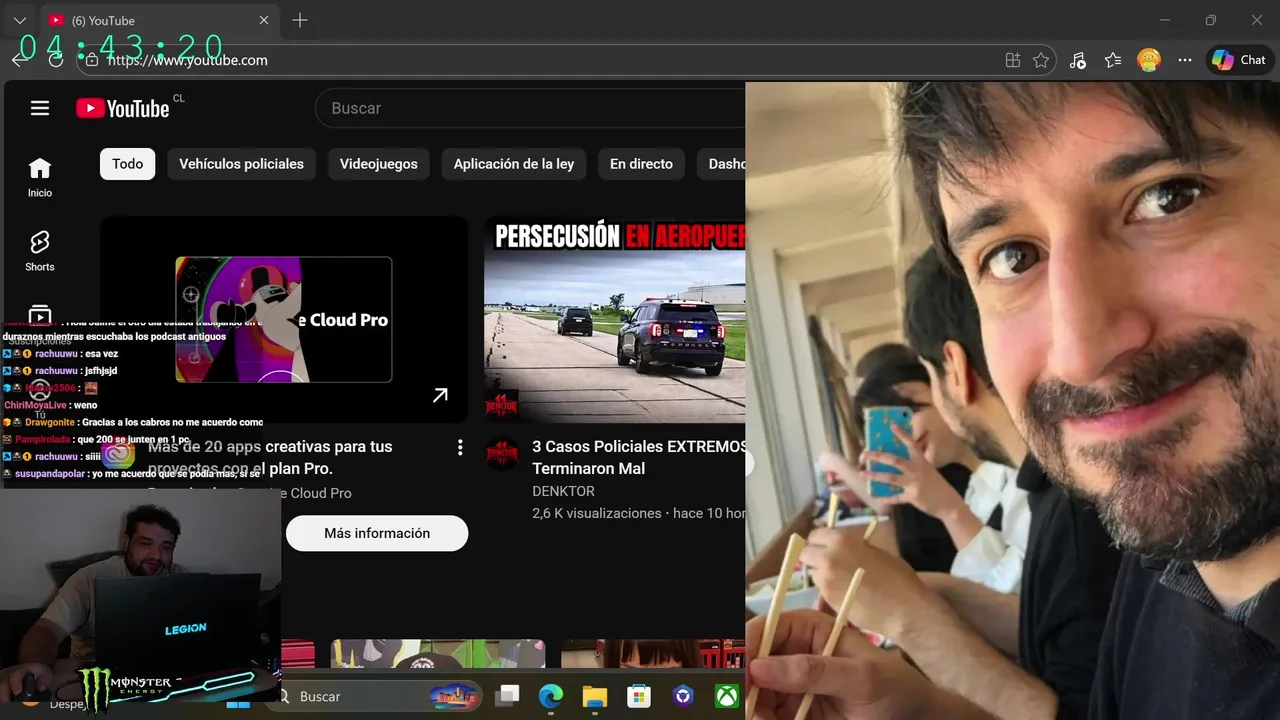Open the Xbox app from the taskbar
1280x720 pixels.
[x=727, y=696]
